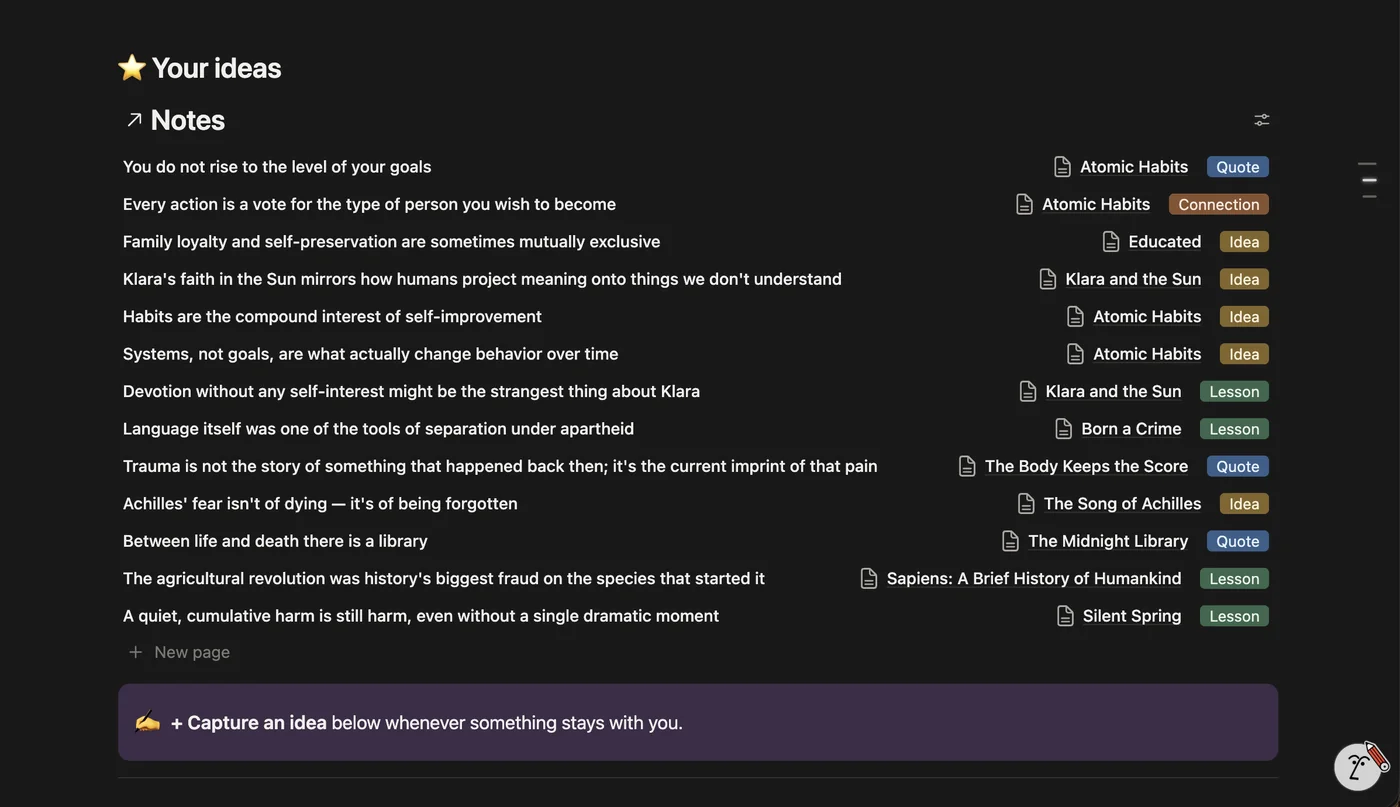Click the Connection tag on the vote row
The width and height of the screenshot is (1400, 807).
tap(1218, 204)
